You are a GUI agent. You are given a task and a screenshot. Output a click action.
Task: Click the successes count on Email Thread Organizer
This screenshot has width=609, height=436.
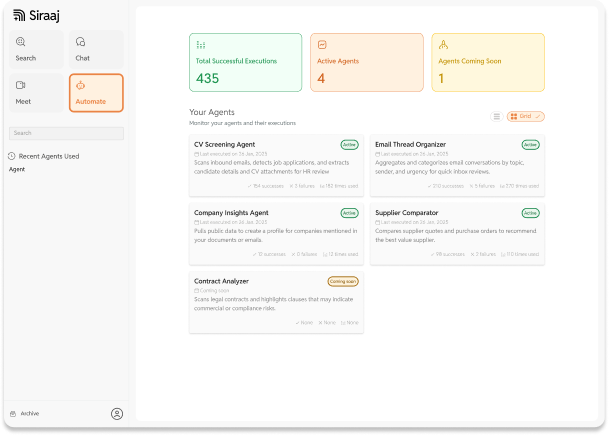click(446, 186)
